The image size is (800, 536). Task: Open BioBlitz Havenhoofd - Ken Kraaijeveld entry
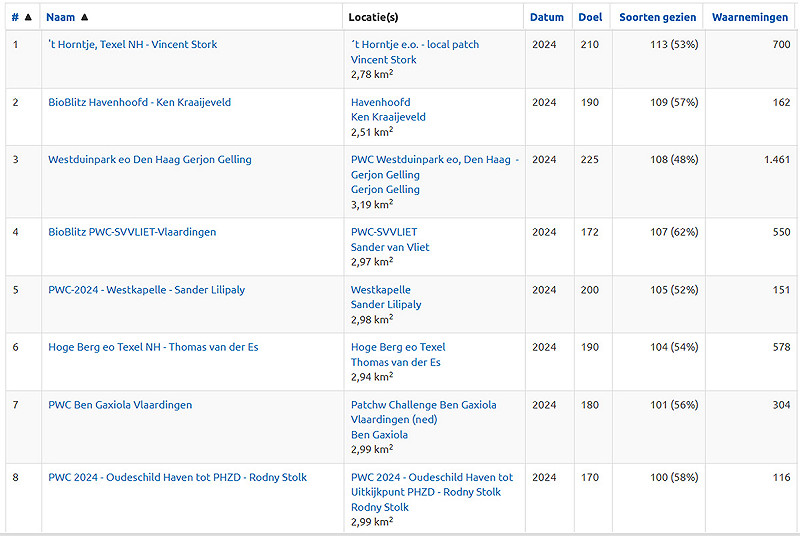tap(139, 102)
